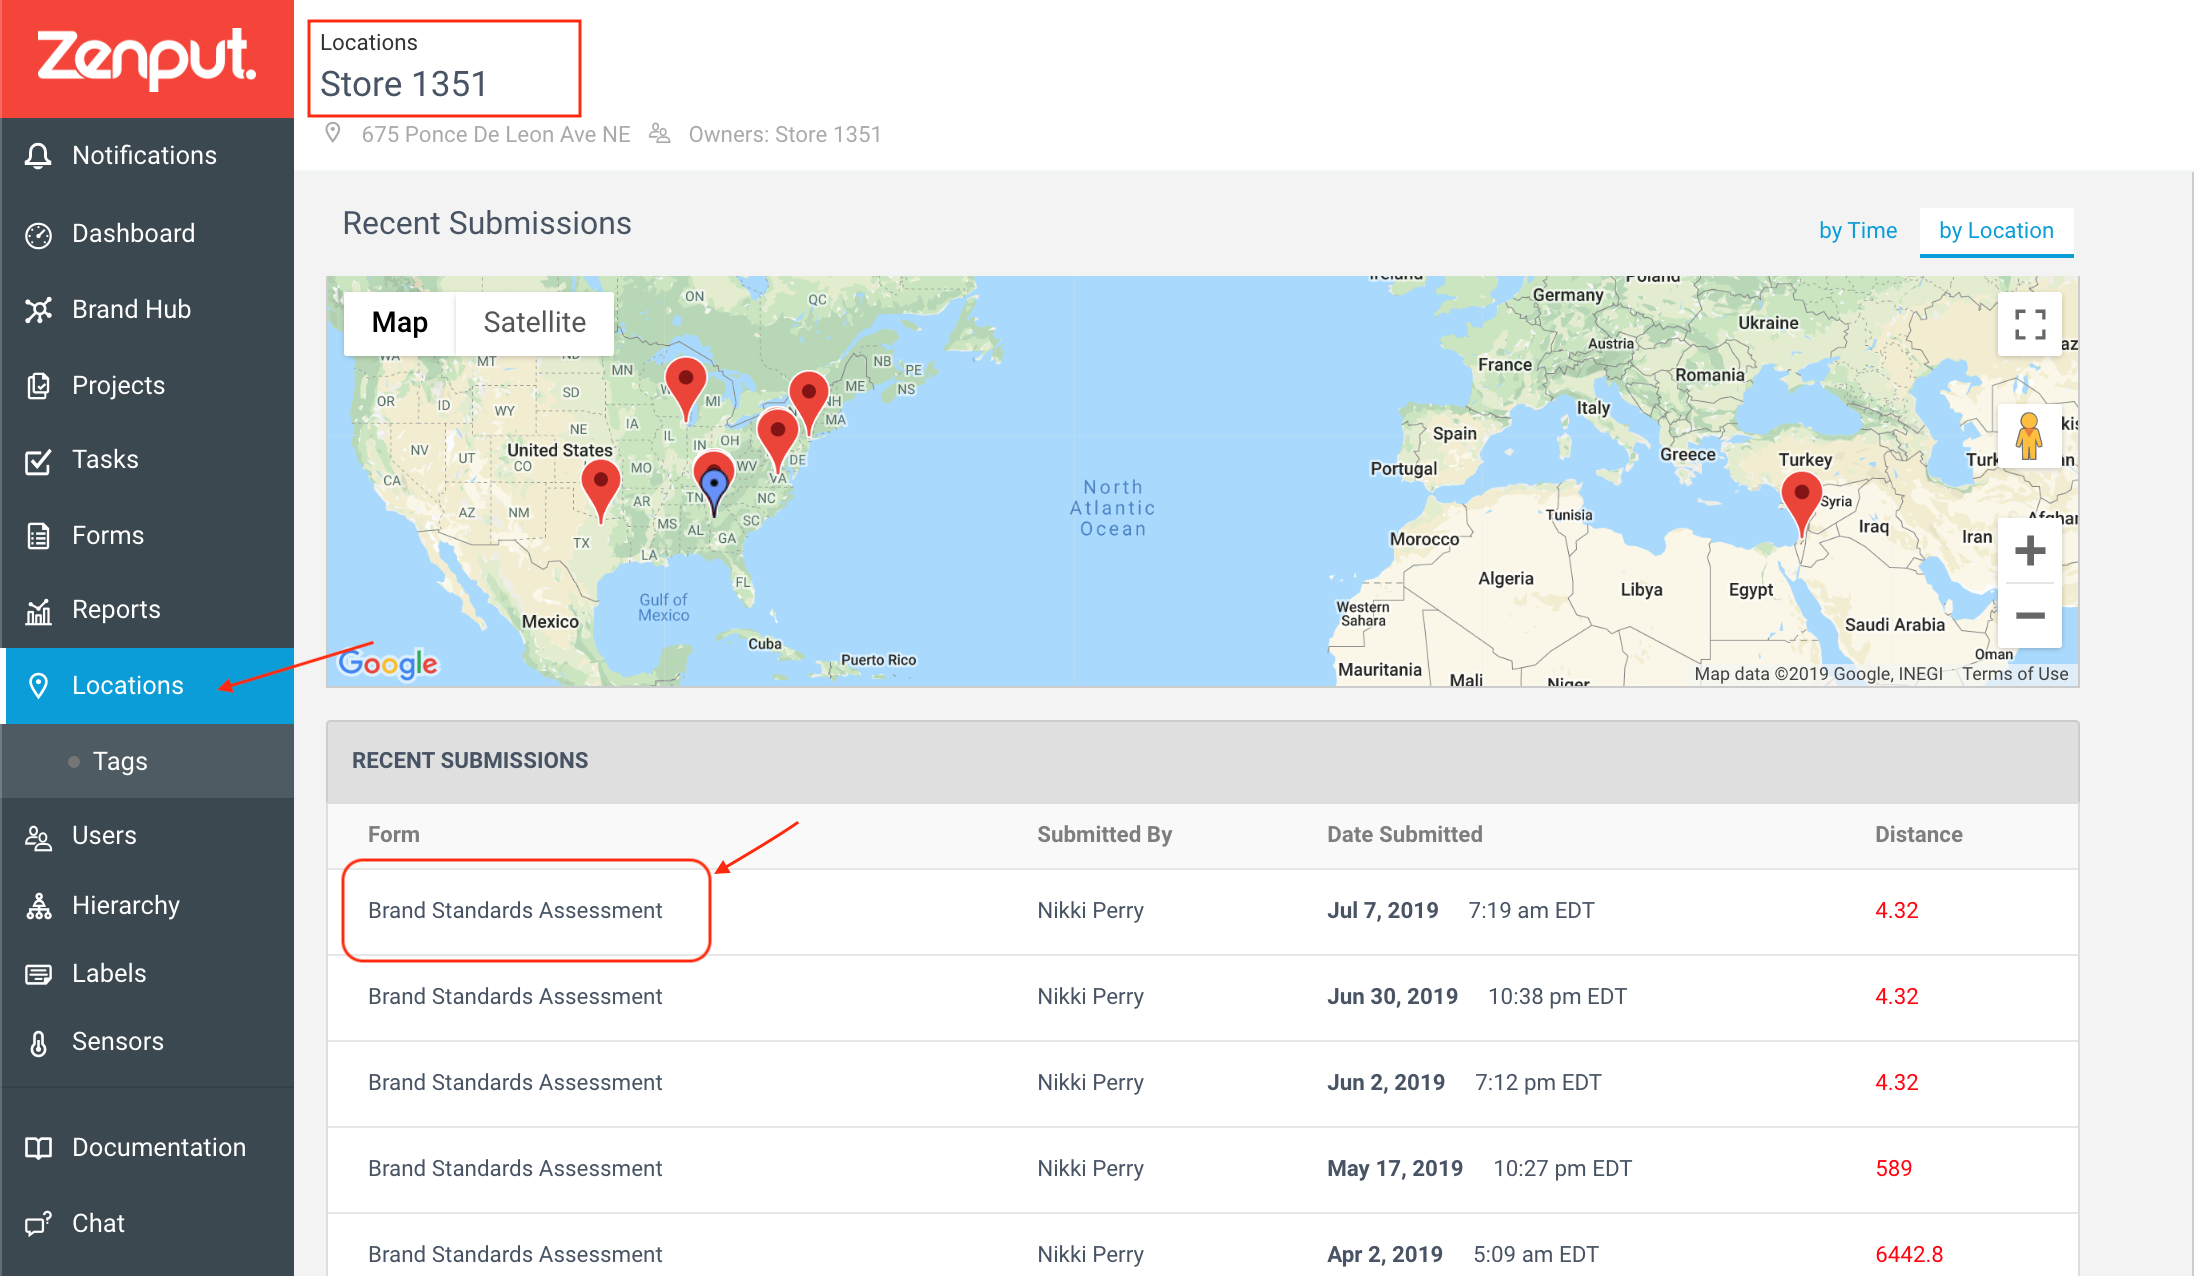Open Jul 7, 2019 Brand Standards Assessment
Viewport: 2194px width, 1276px height.
click(515, 911)
